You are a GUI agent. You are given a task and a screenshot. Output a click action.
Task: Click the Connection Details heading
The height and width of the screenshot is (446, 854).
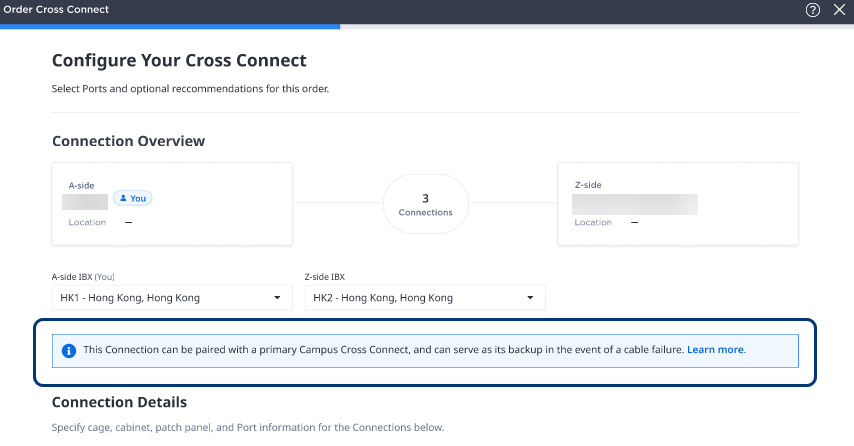[119, 402]
